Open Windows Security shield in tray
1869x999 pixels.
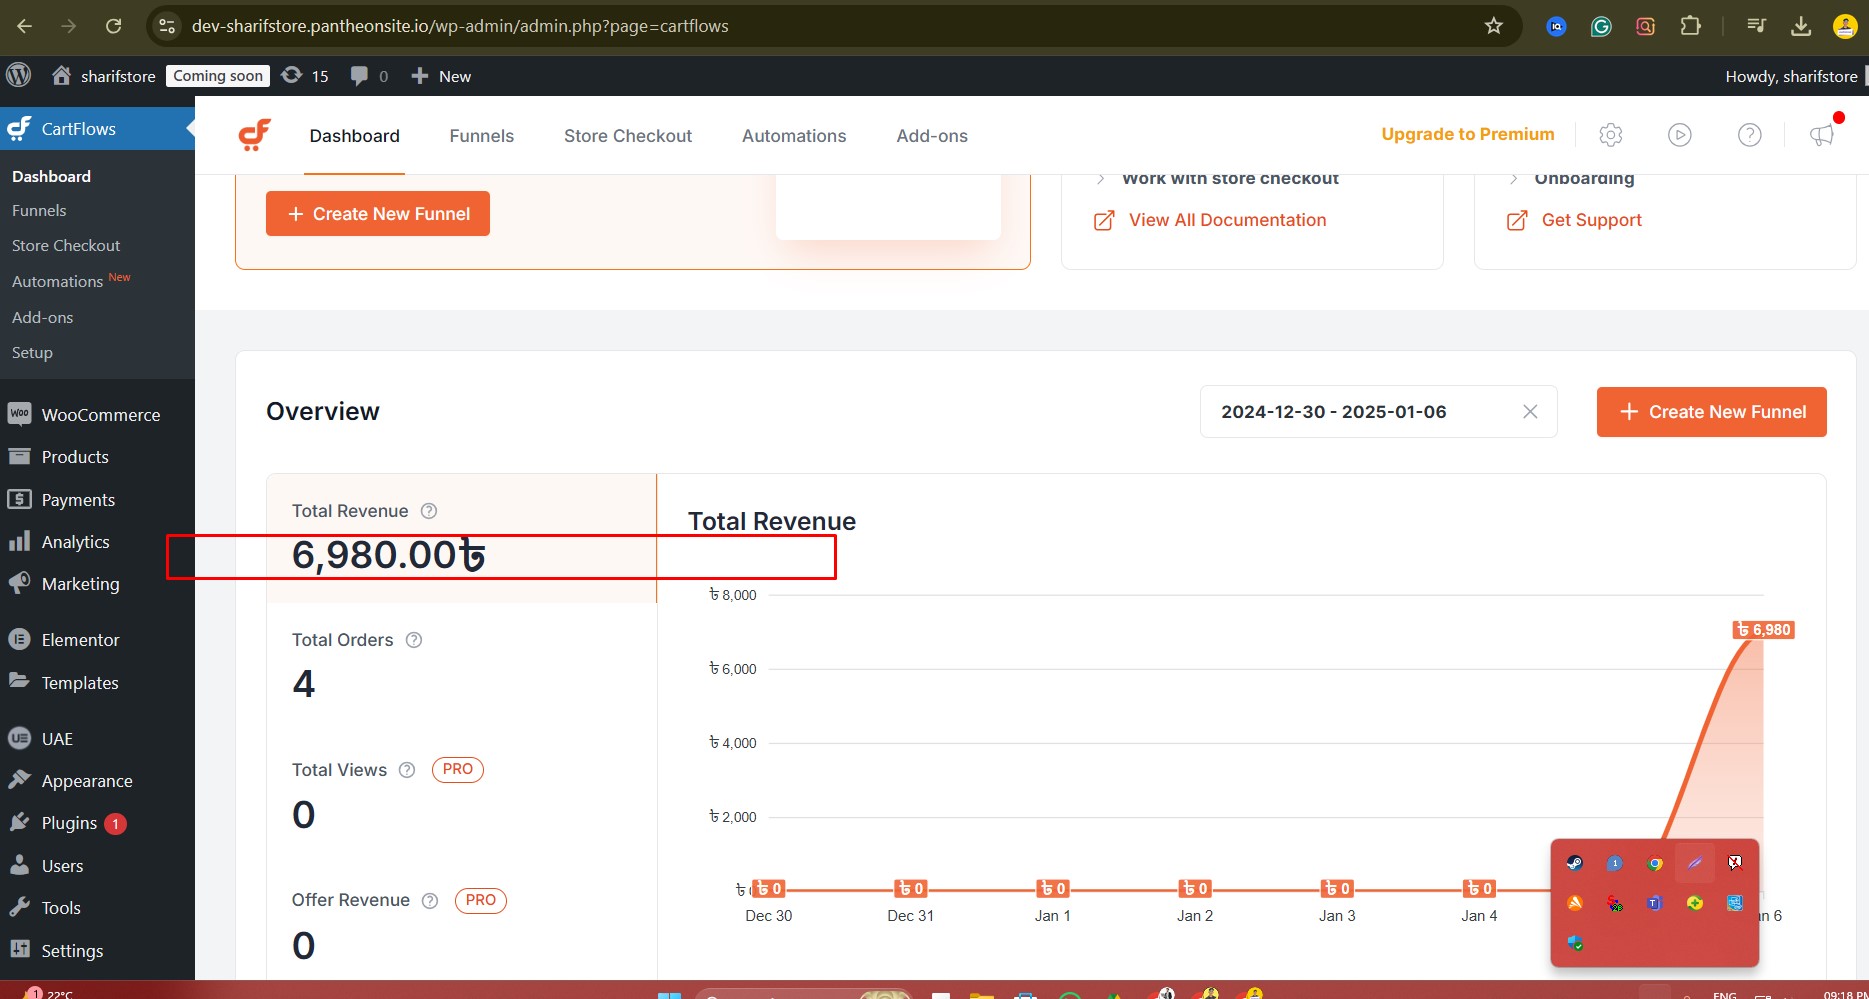coord(1575,943)
